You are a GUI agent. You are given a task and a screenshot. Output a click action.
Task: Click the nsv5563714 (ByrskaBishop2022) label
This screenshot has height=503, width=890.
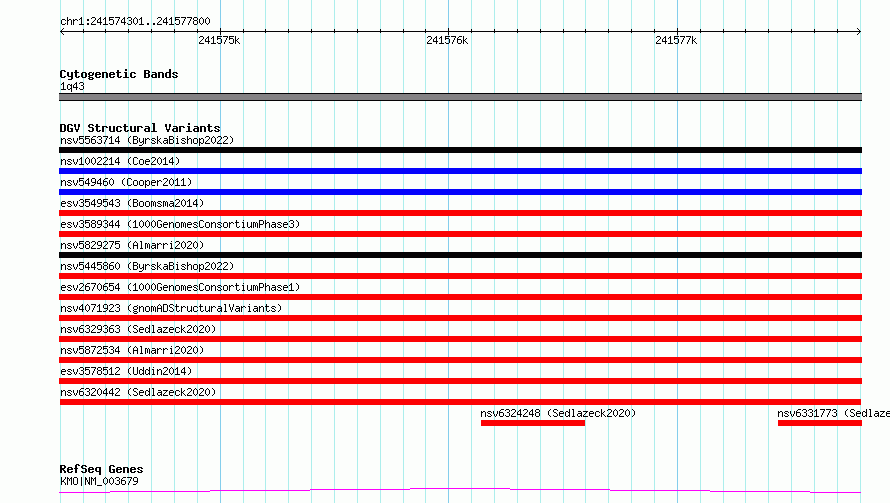pyautogui.click(x=147, y=140)
